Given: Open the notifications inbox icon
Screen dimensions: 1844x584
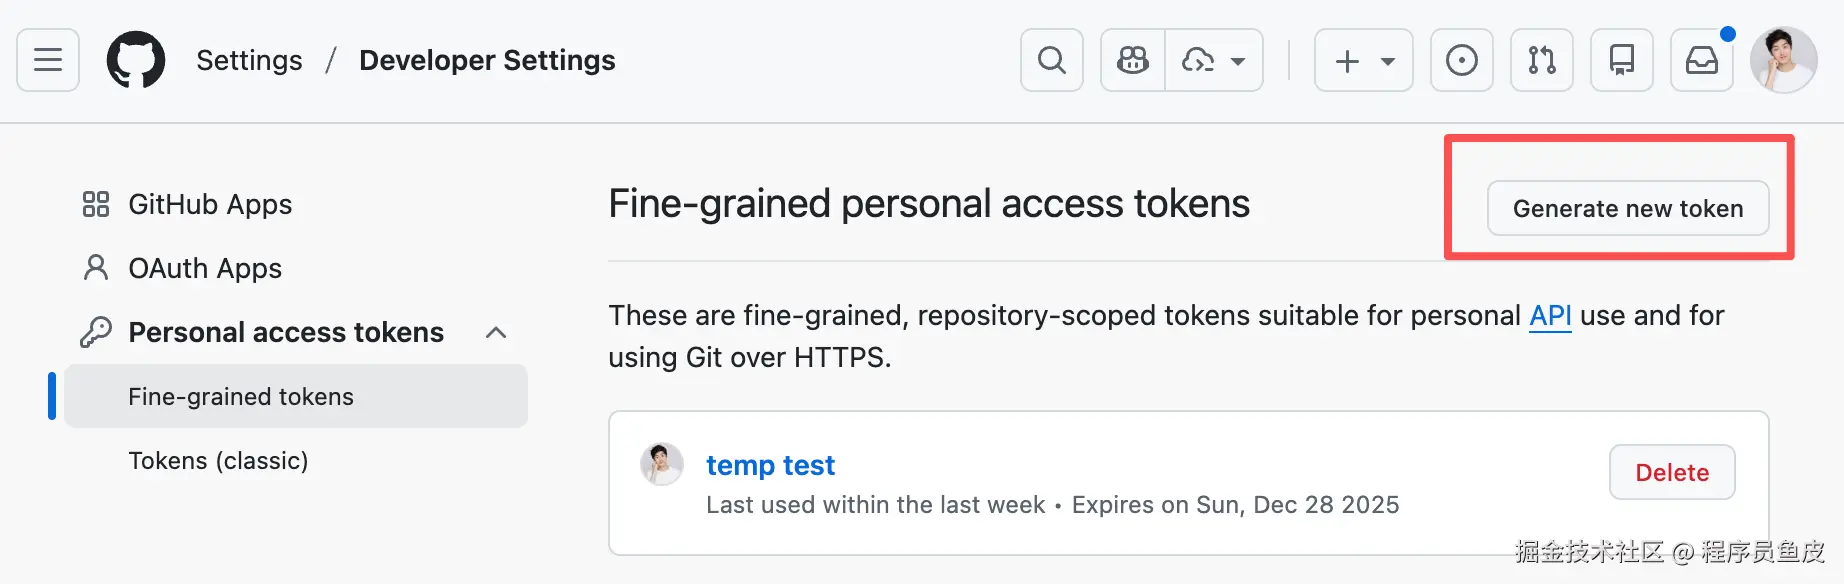Looking at the screenshot, I should [1701, 60].
